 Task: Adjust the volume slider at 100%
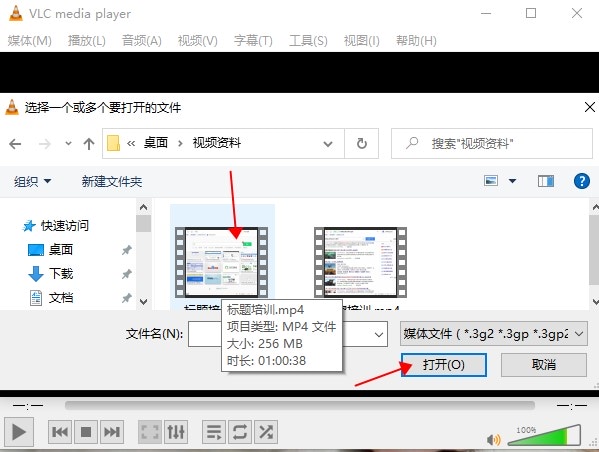545,436
